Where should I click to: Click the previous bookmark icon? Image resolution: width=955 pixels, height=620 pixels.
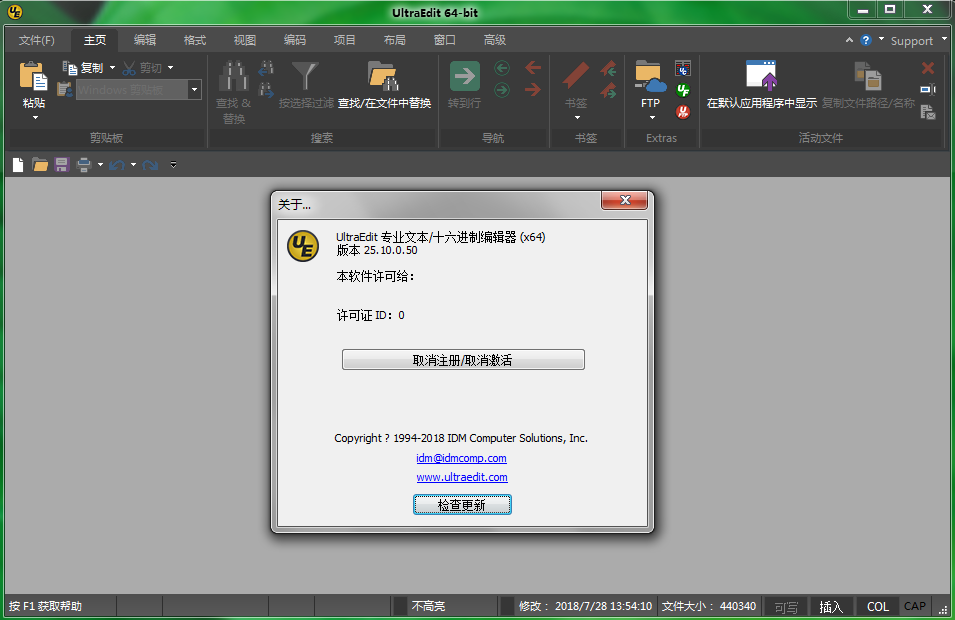(x=608, y=68)
